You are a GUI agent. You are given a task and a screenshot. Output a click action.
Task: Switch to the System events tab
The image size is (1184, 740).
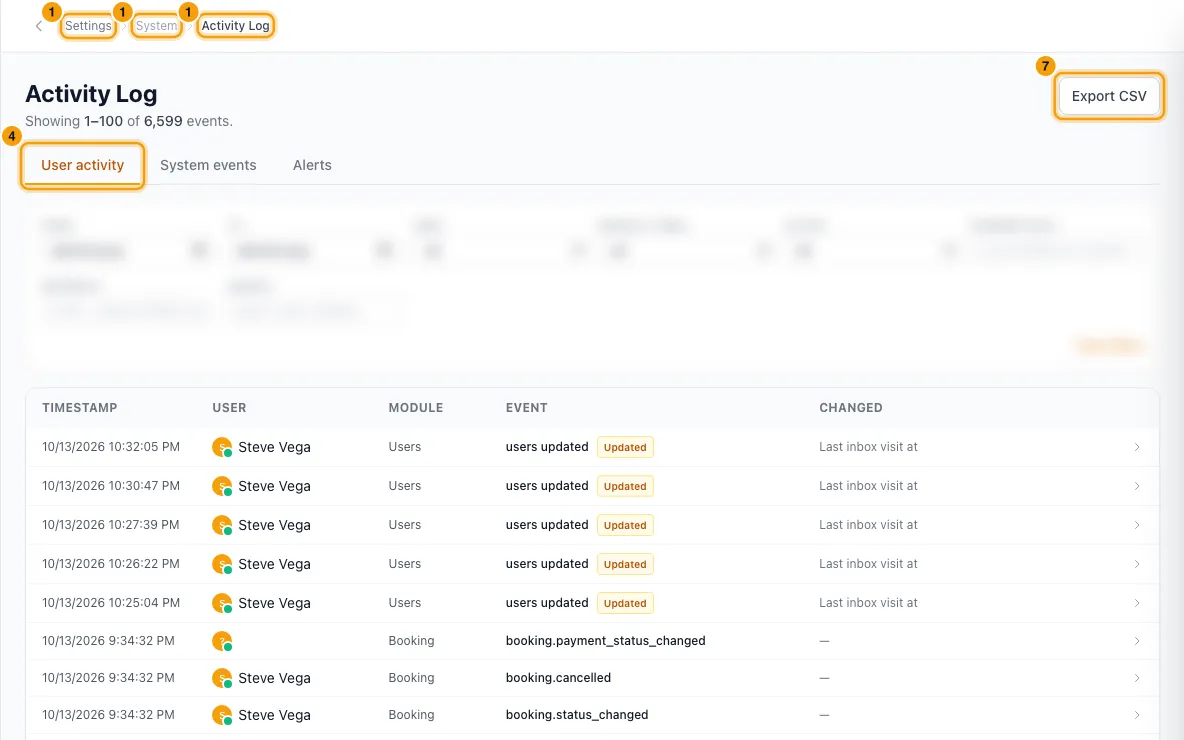(208, 165)
